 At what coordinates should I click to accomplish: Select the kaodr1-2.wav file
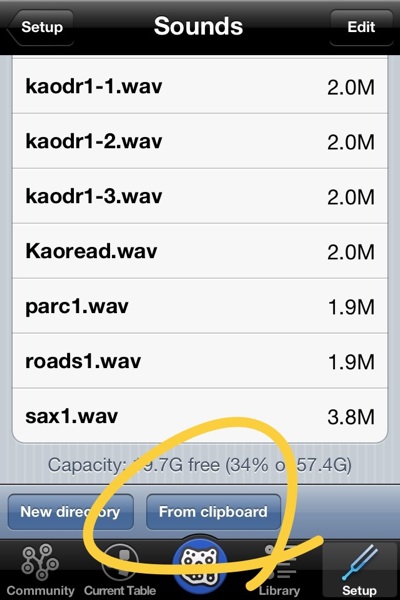pos(200,141)
